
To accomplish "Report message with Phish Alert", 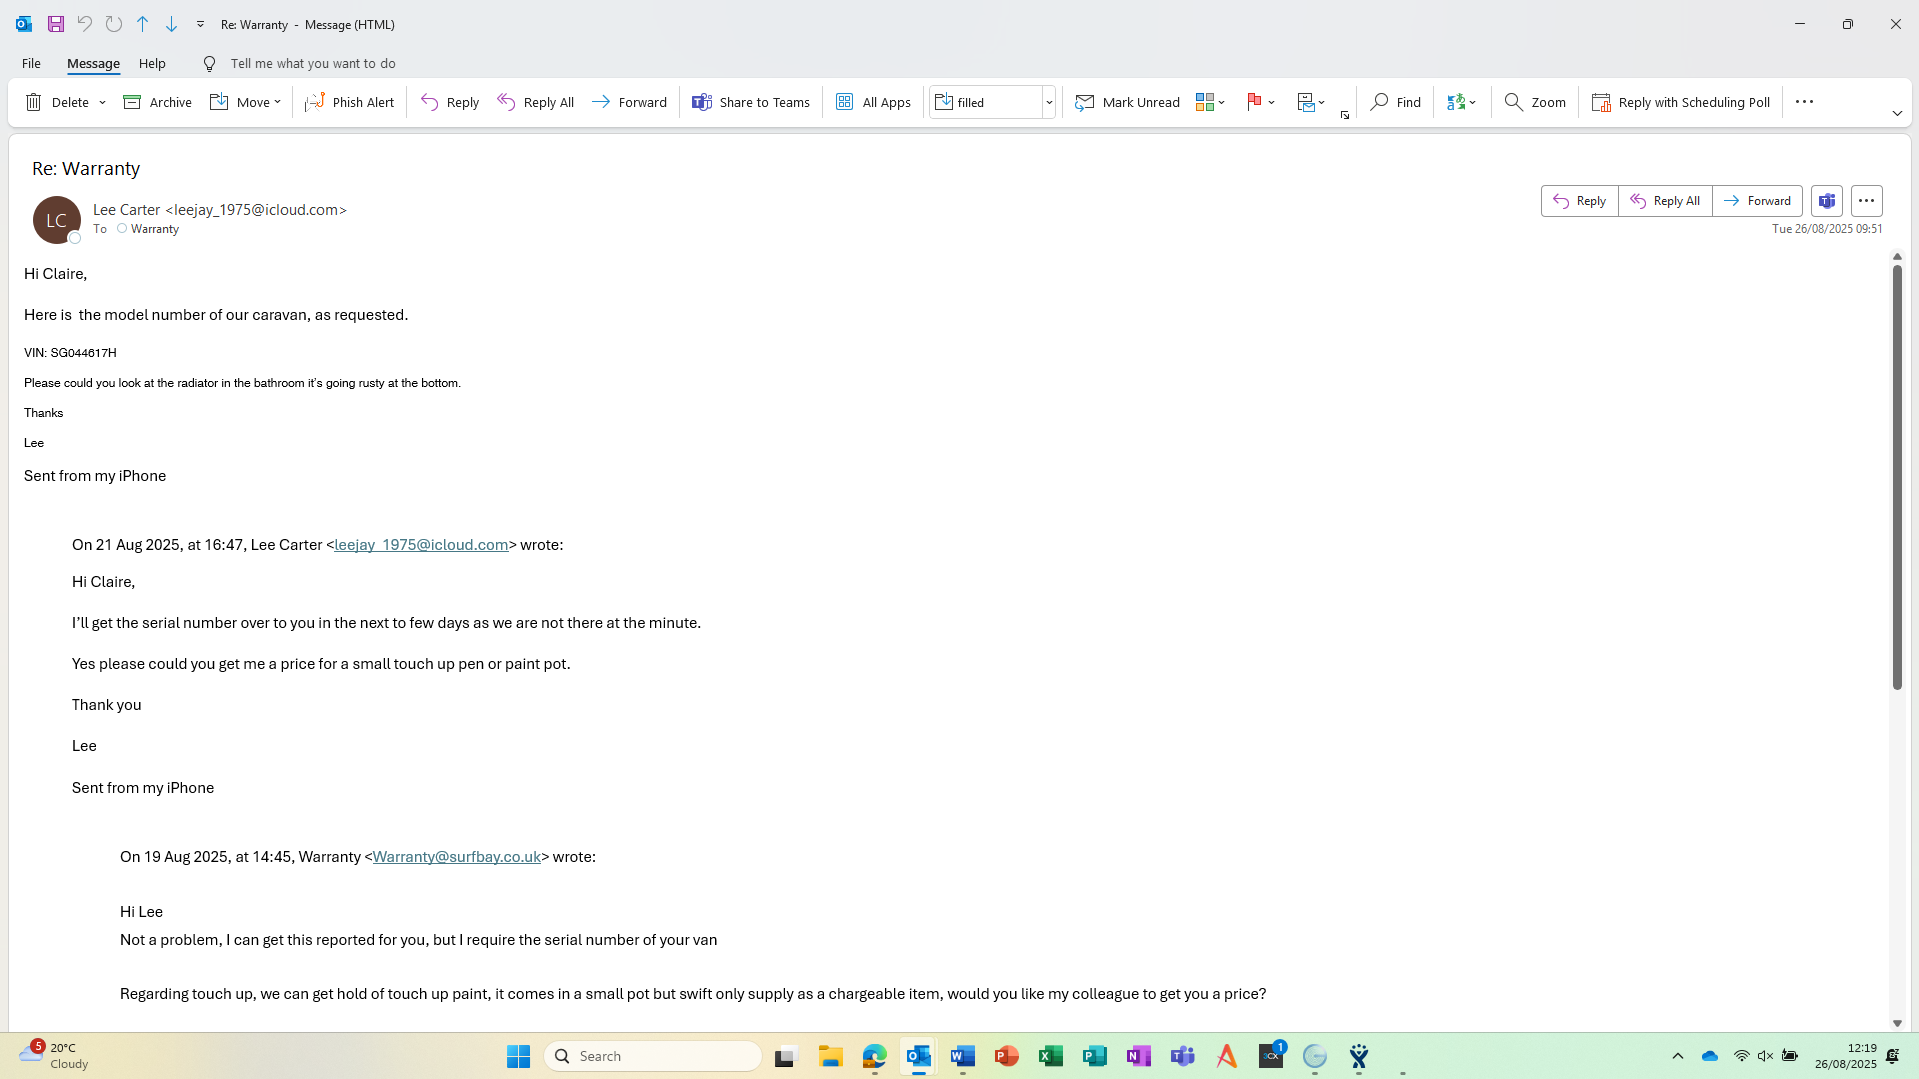I will coord(349,102).
